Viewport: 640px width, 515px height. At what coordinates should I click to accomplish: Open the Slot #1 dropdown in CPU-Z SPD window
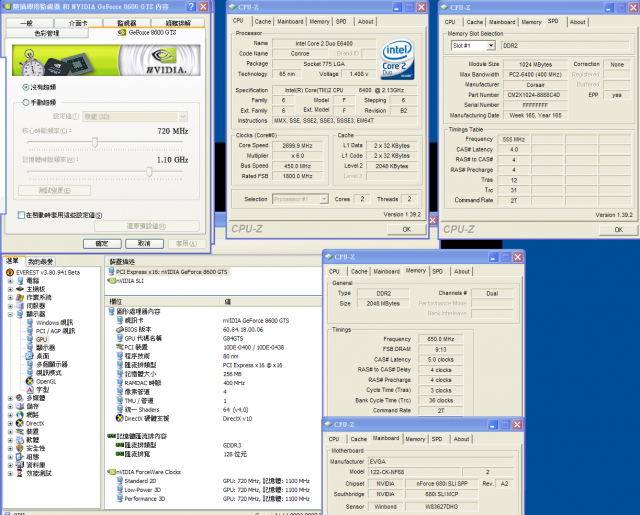[x=491, y=46]
